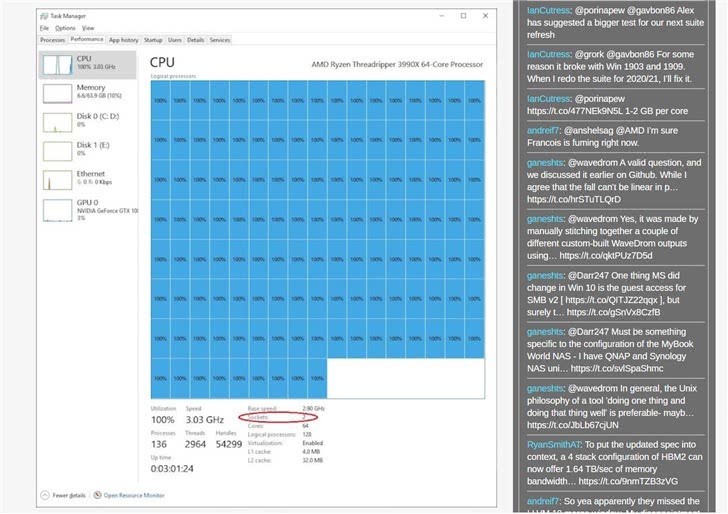Viewport: 728px width, 514px height.
Task: Select the CPU usage graph thumbnail
Action: pyautogui.click(x=58, y=65)
